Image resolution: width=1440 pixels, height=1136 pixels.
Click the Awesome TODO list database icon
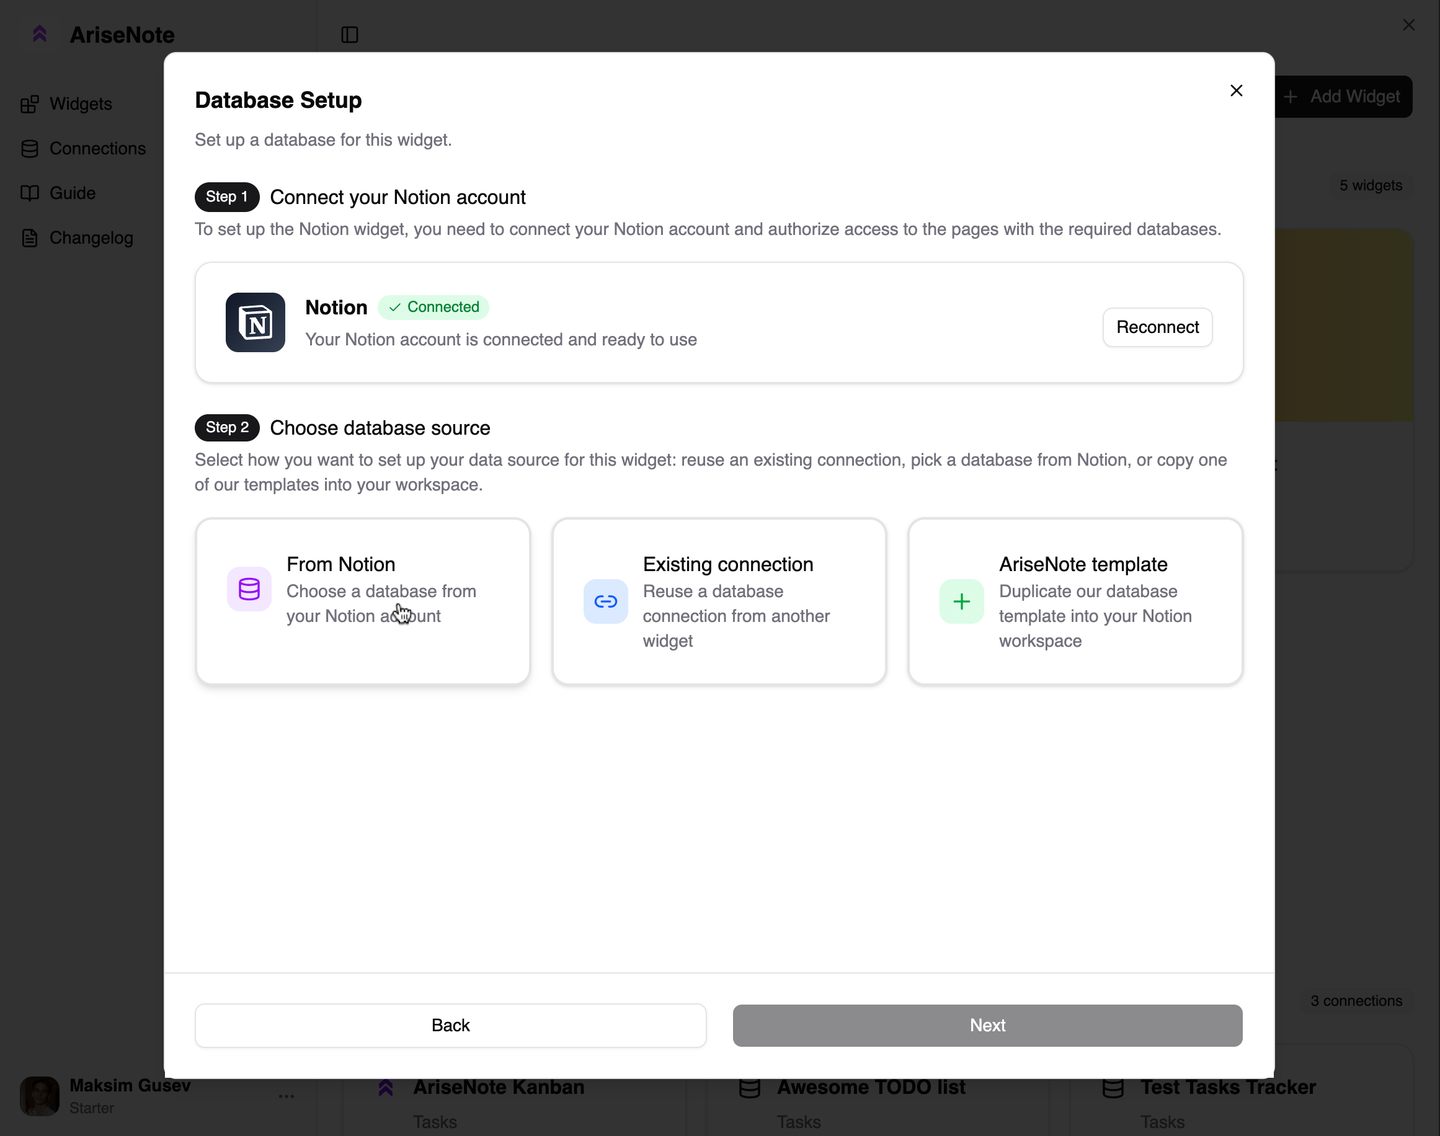(750, 1088)
